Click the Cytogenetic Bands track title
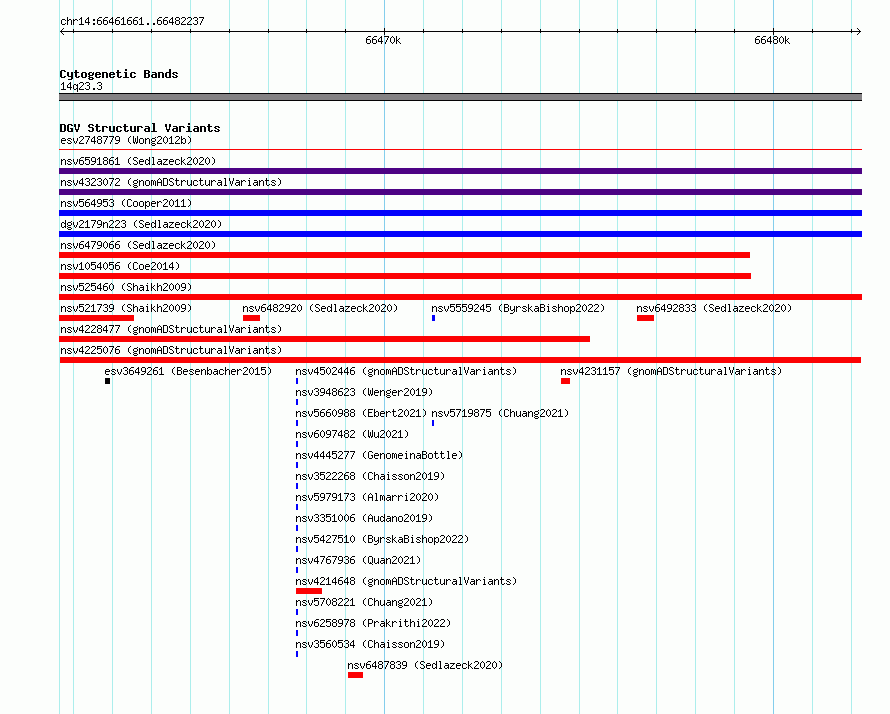This screenshot has width=890, height=714. pos(119,74)
